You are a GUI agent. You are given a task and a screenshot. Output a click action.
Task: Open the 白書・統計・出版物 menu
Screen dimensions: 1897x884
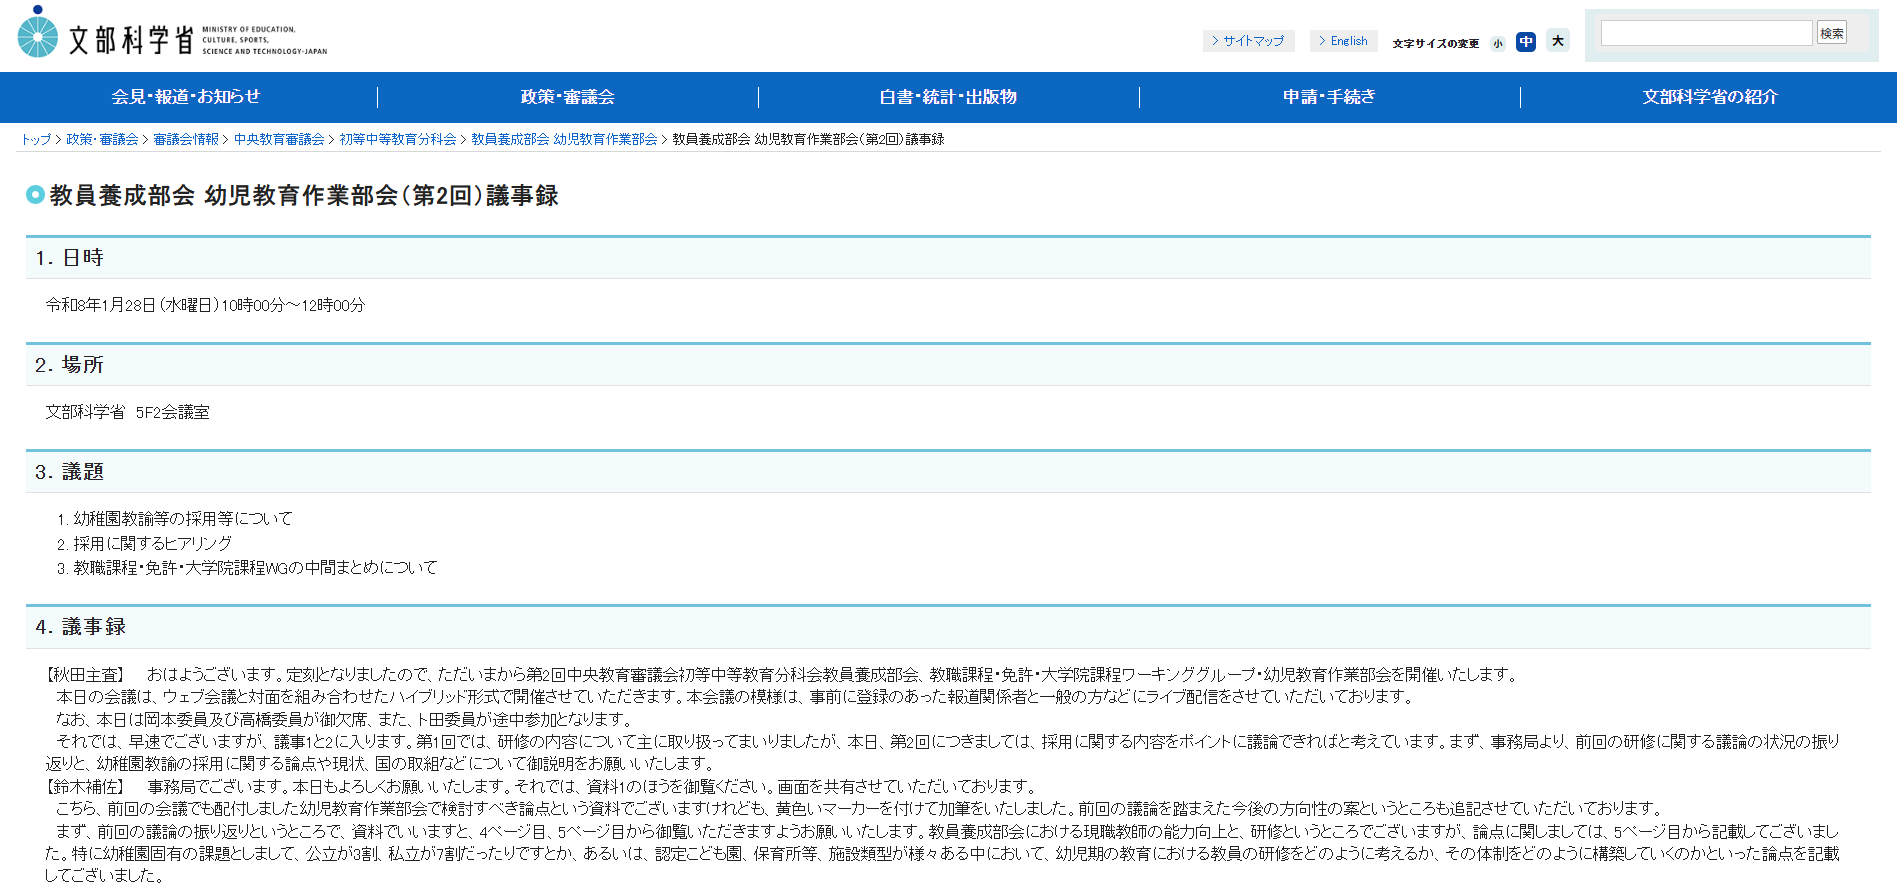[948, 97]
